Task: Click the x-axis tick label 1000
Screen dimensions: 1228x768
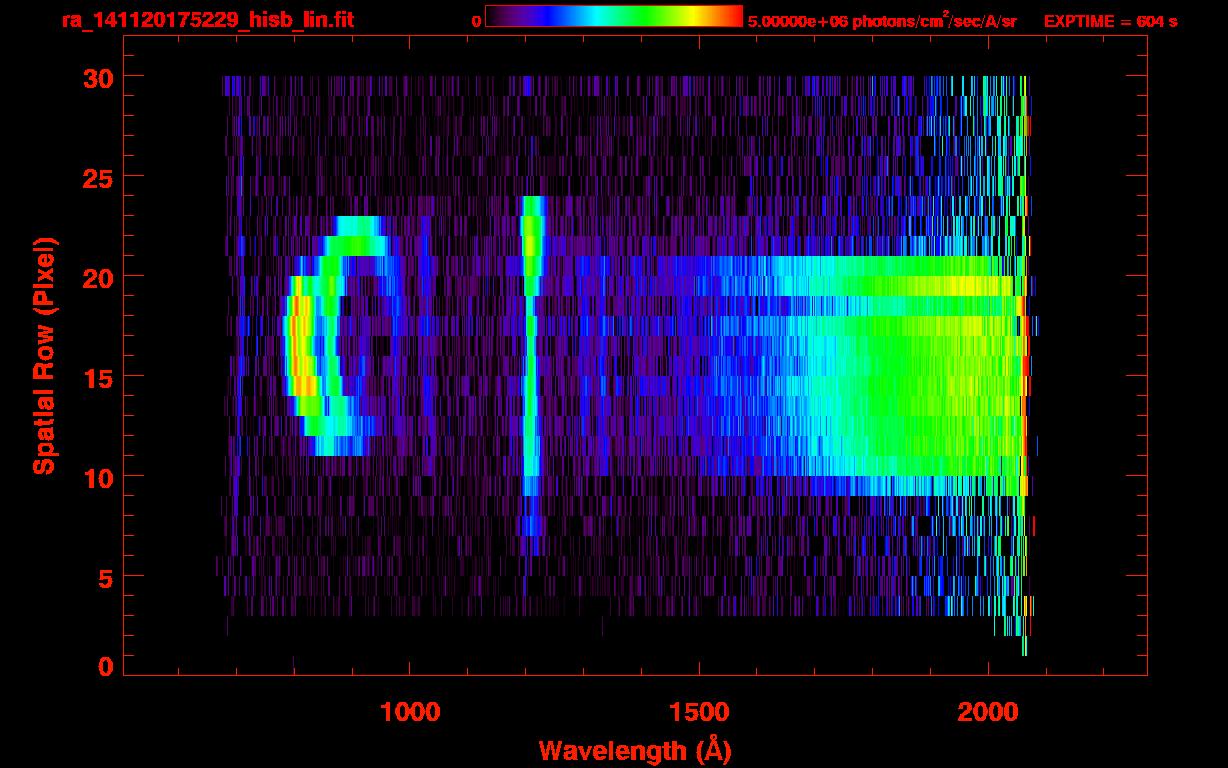Action: tap(410, 712)
